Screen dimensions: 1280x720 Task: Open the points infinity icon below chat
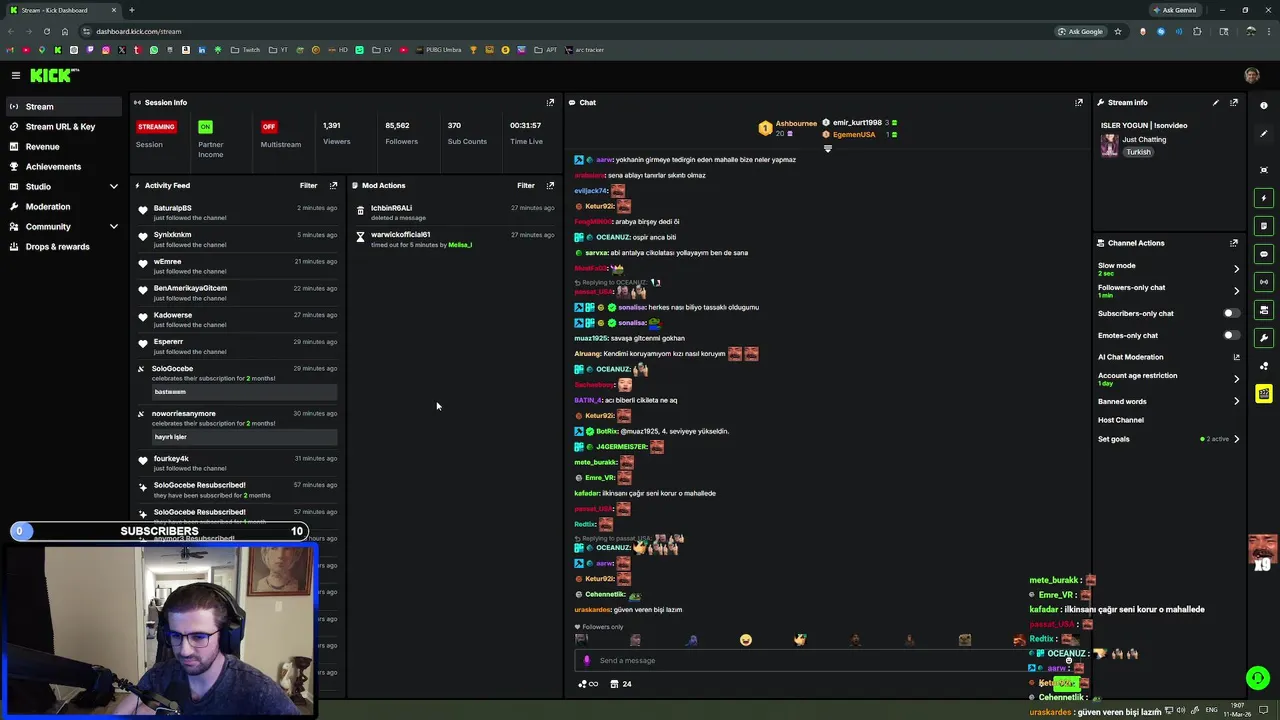[588, 684]
